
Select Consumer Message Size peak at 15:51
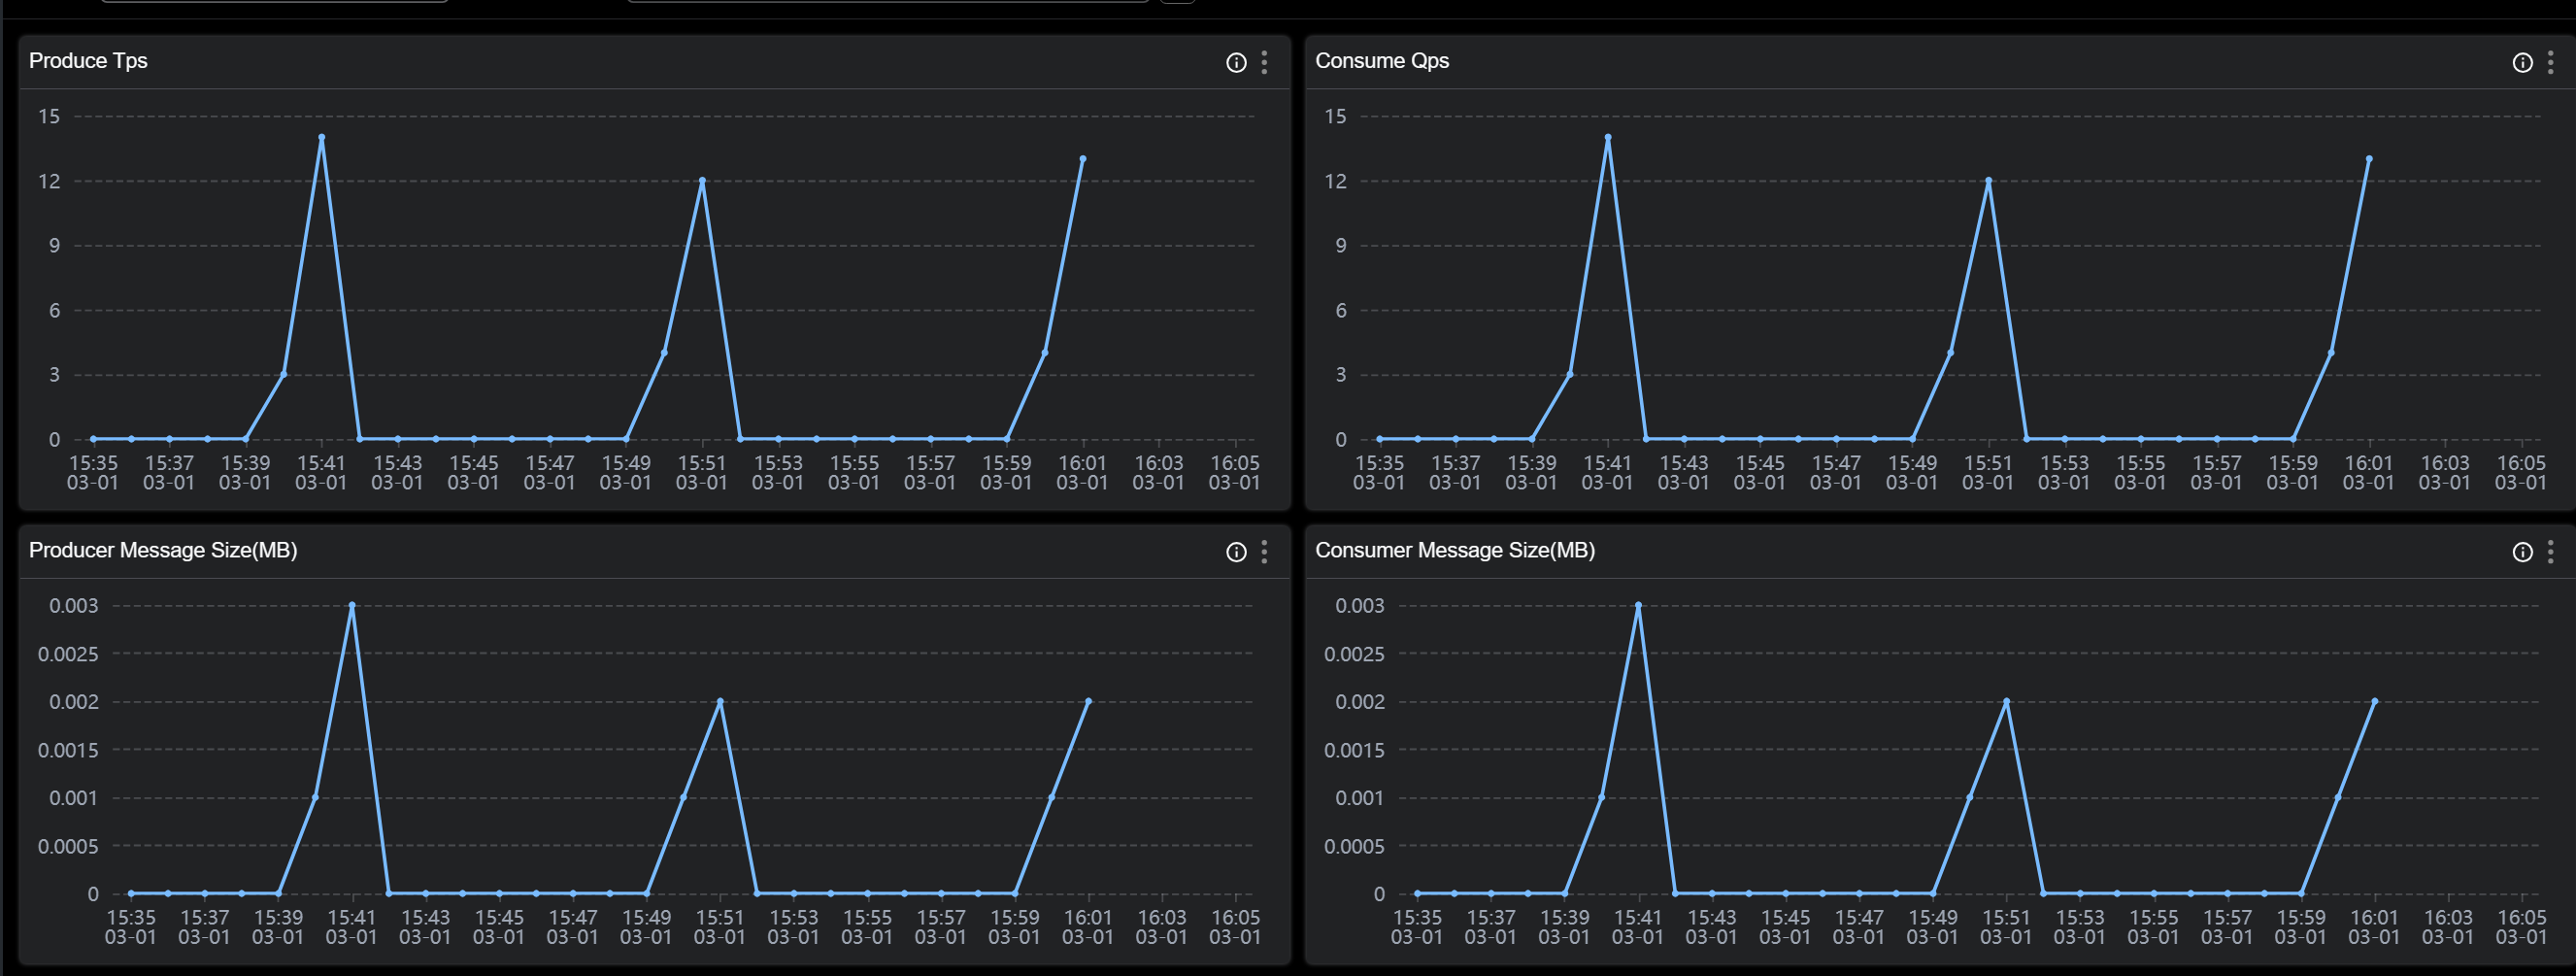click(x=2006, y=702)
